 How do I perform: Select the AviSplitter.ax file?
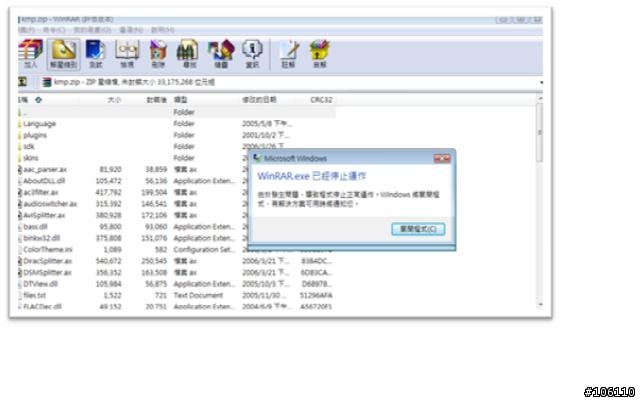tap(44, 215)
